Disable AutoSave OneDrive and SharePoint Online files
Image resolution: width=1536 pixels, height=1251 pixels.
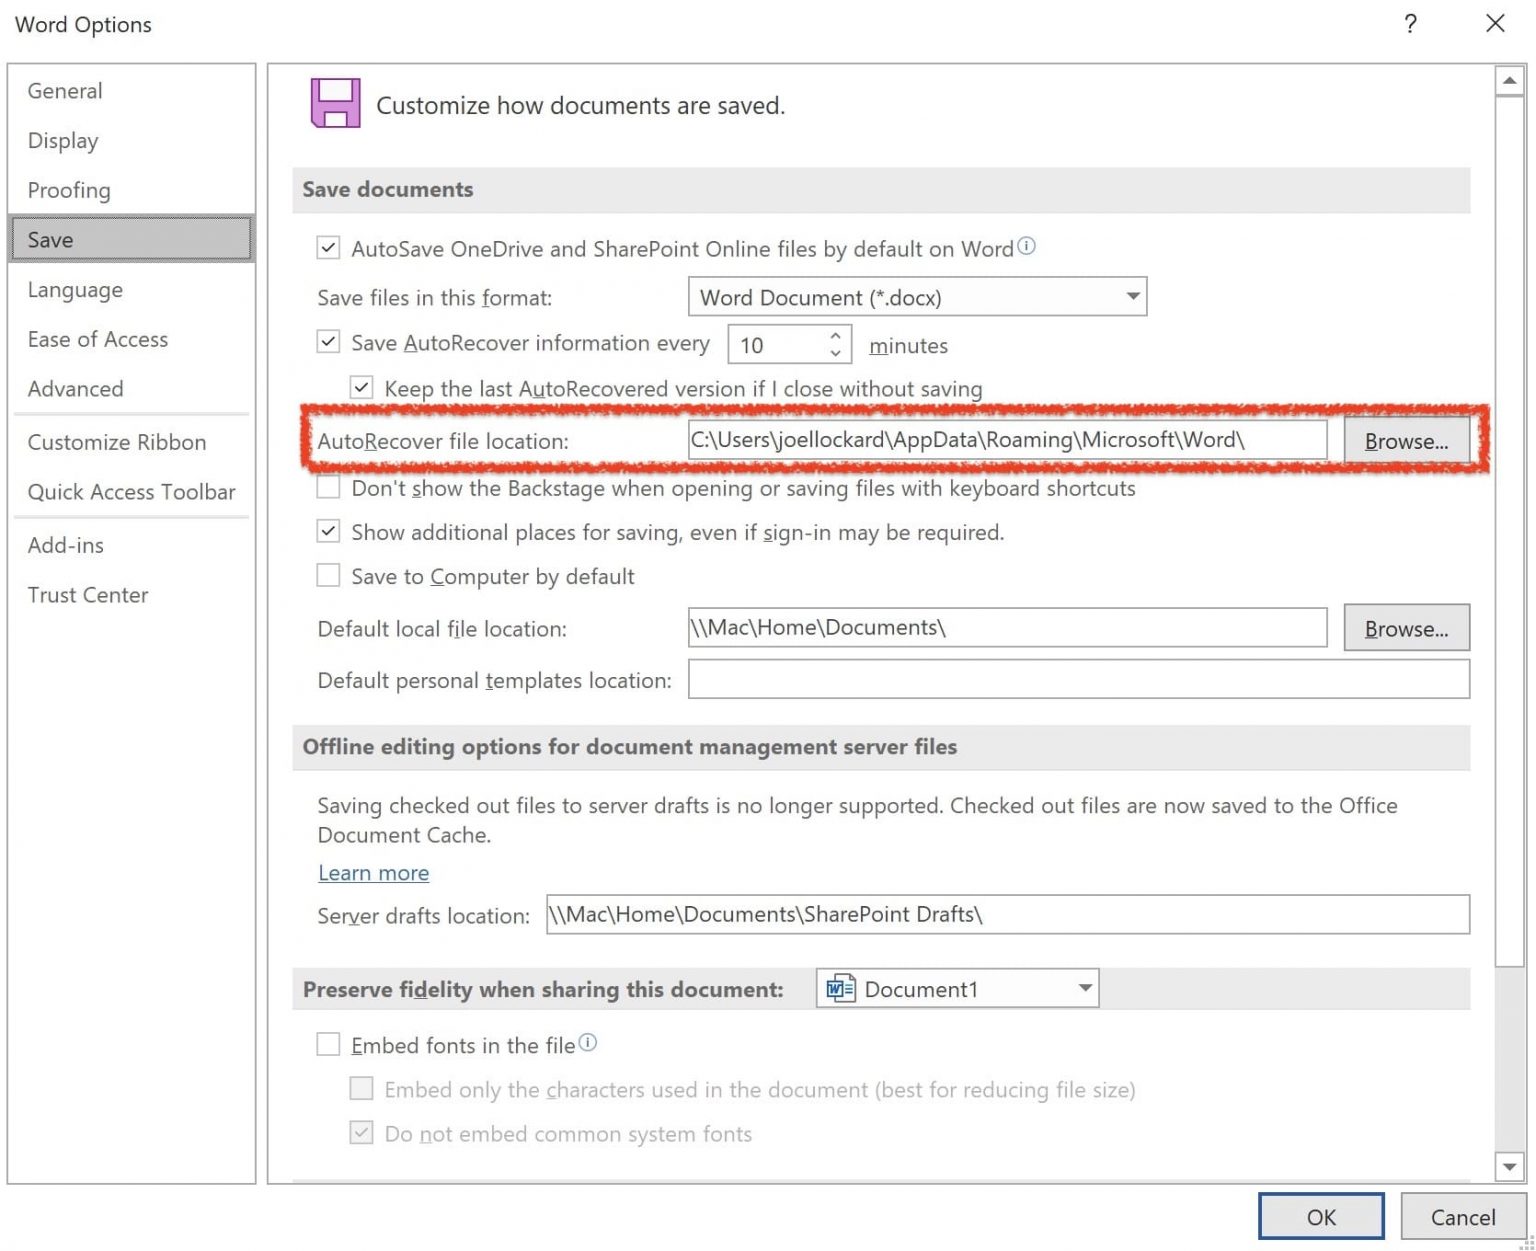click(328, 247)
